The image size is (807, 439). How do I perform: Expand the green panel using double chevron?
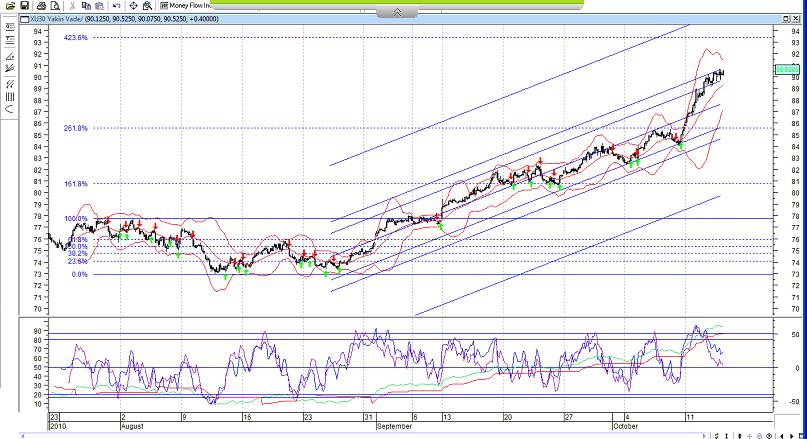coord(397,12)
